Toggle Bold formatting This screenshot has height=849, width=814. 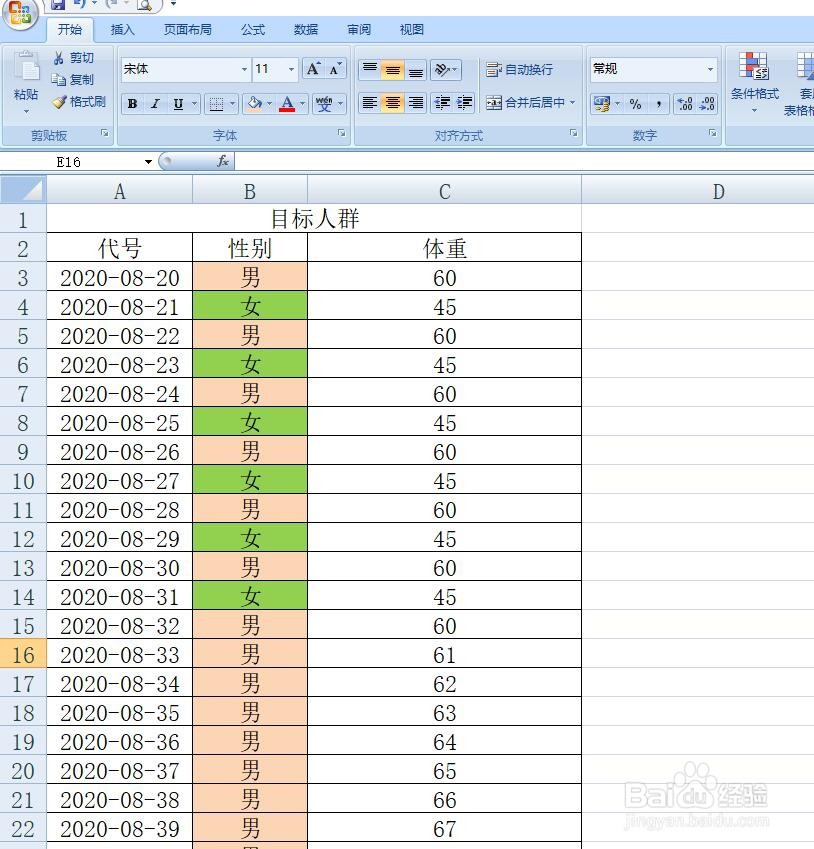[x=133, y=104]
